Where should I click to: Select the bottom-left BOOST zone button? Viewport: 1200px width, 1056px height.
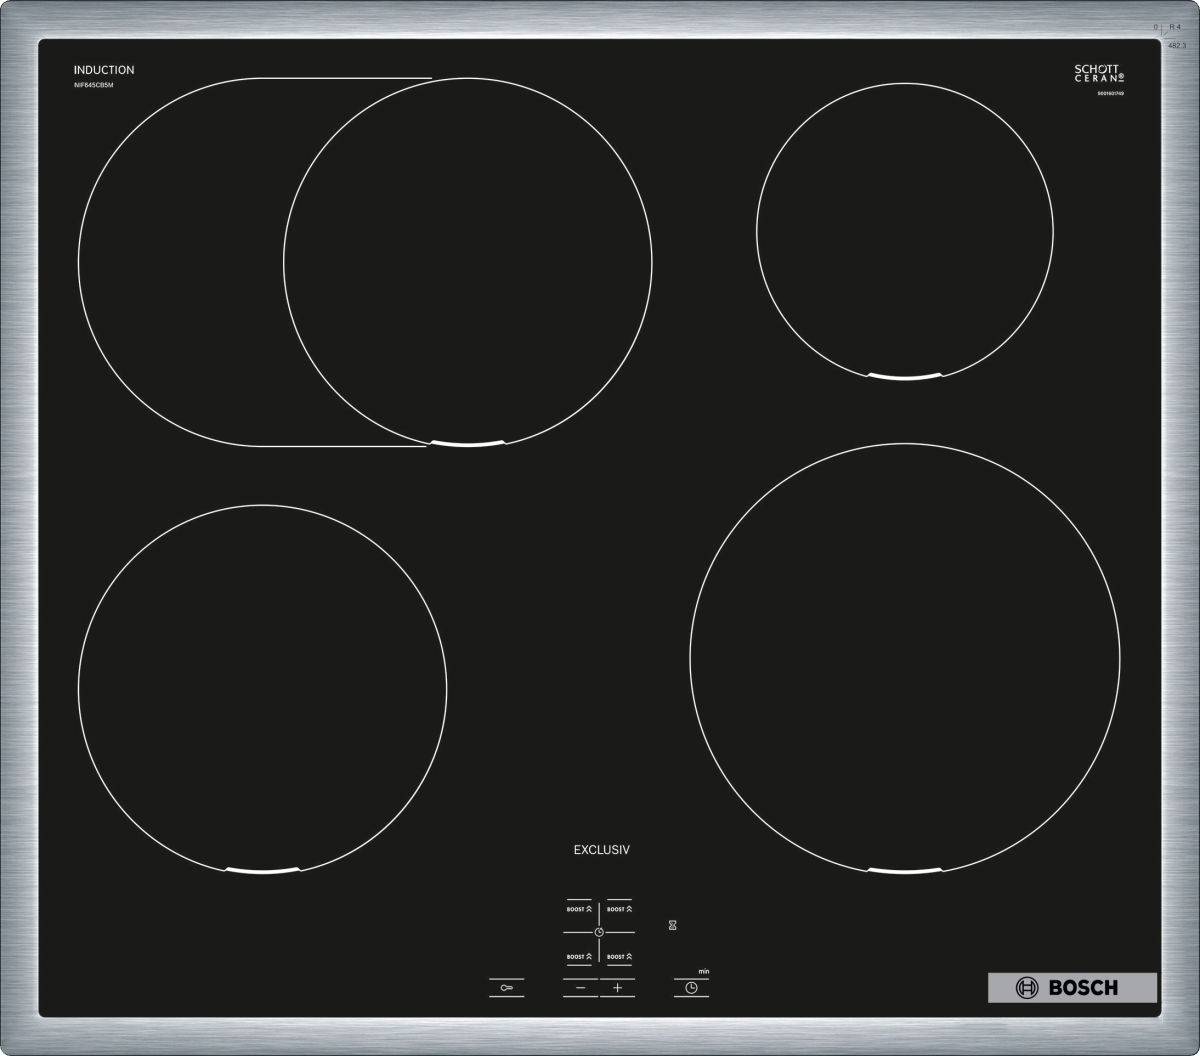[x=579, y=957]
